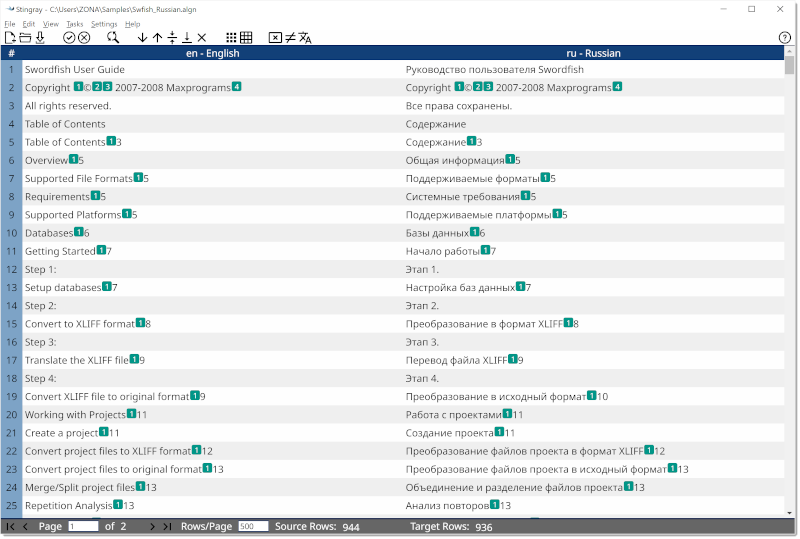This screenshot has width=800, height=539.
Task: Click the dotted grid icon
Action: (x=231, y=37)
